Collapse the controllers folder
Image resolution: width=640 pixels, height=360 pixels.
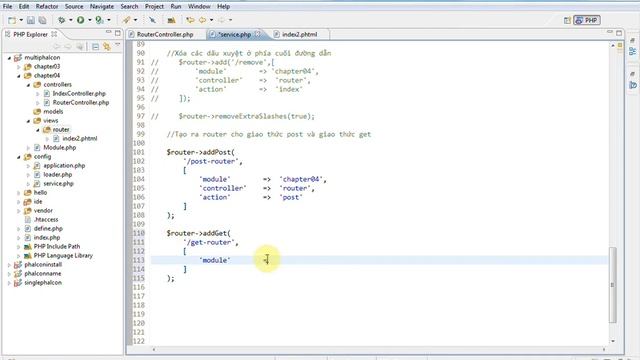pos(29,85)
